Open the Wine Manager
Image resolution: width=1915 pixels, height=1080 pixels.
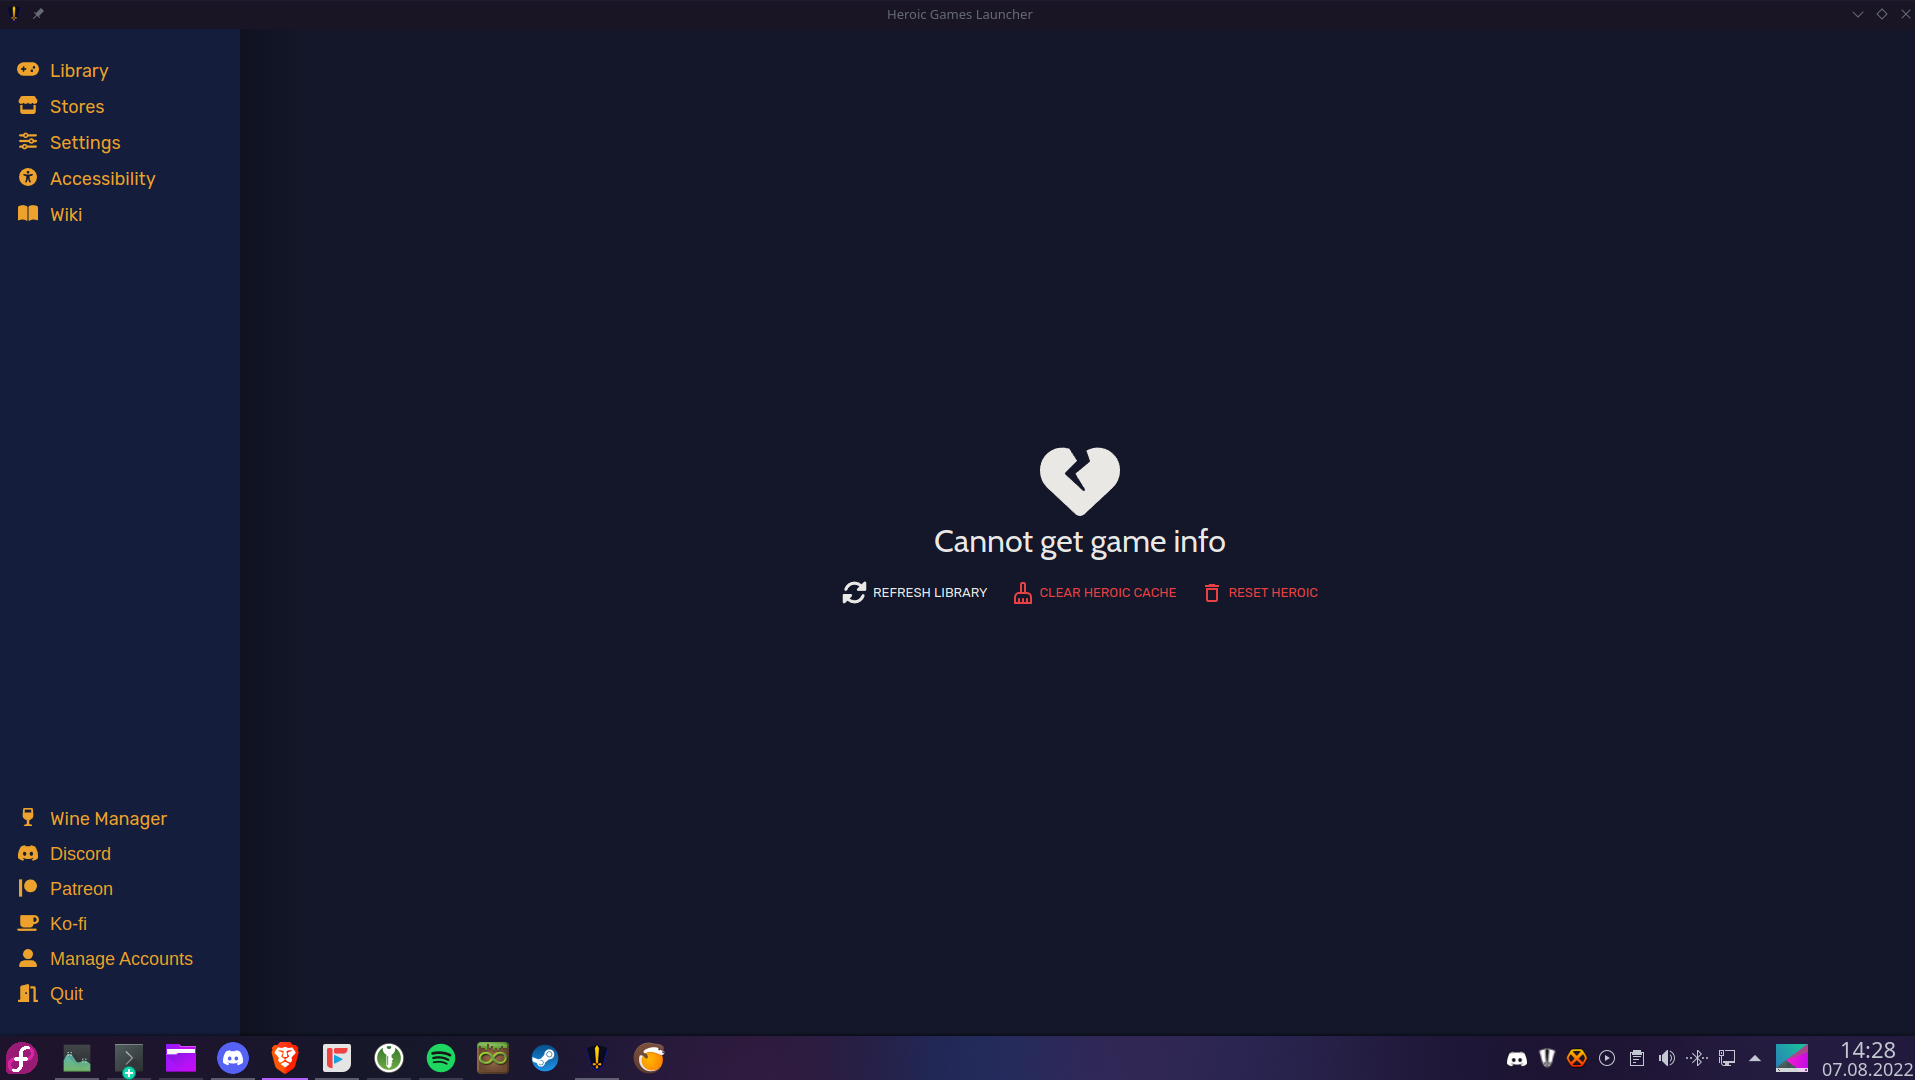[x=108, y=818]
